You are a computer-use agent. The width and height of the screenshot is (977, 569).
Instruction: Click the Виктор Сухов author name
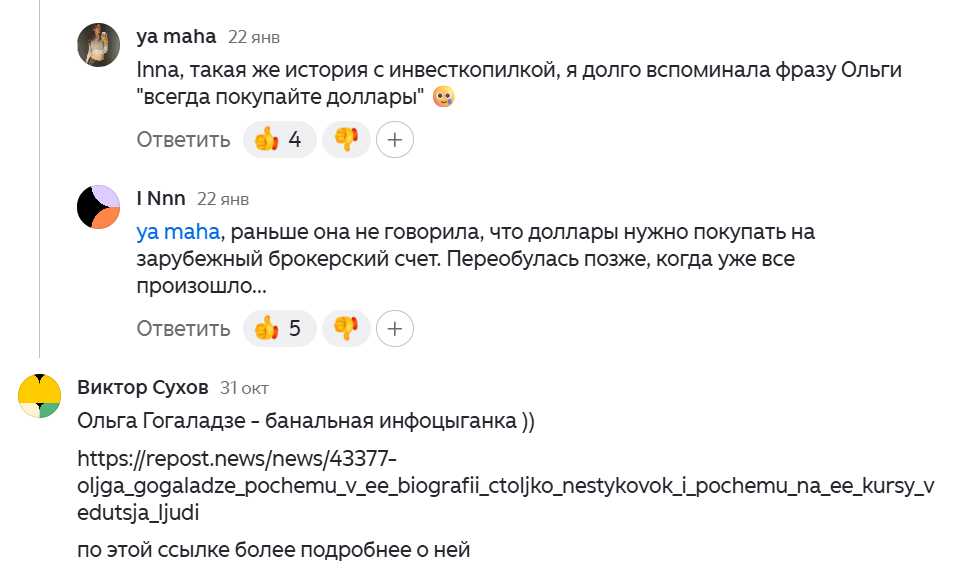coord(143,387)
